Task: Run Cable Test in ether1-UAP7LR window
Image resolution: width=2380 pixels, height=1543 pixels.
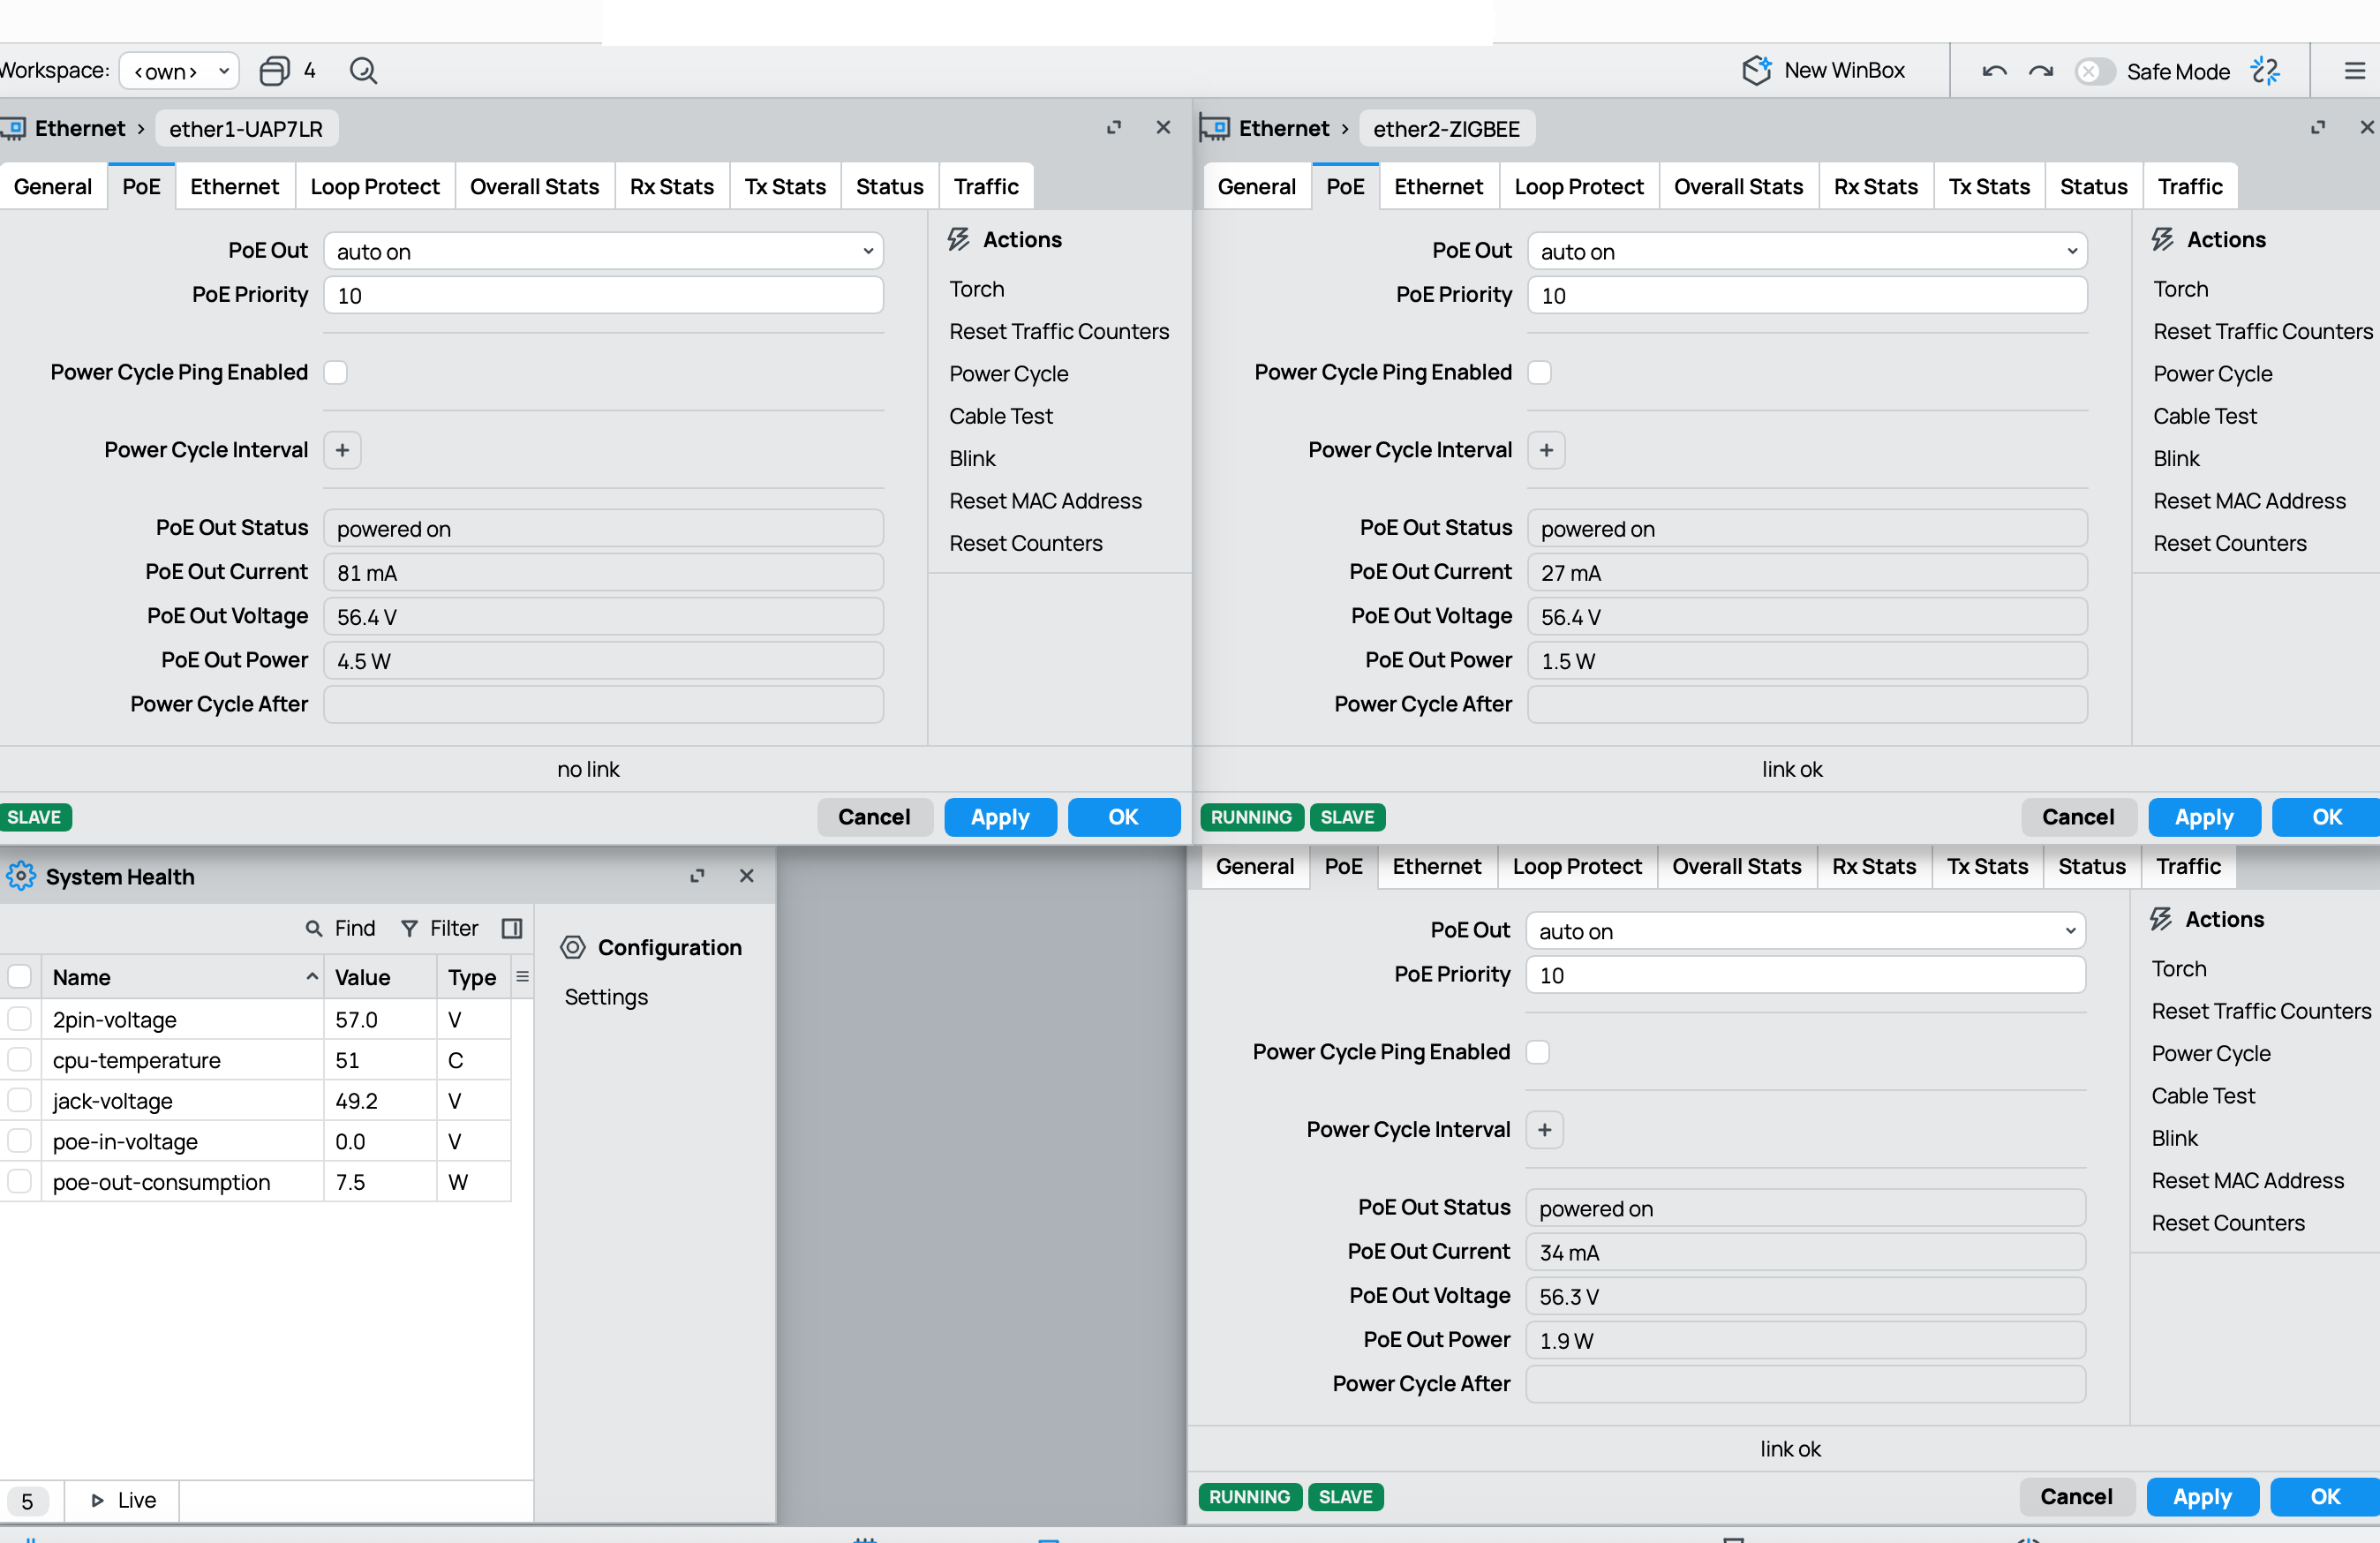Action: pos(1001,416)
